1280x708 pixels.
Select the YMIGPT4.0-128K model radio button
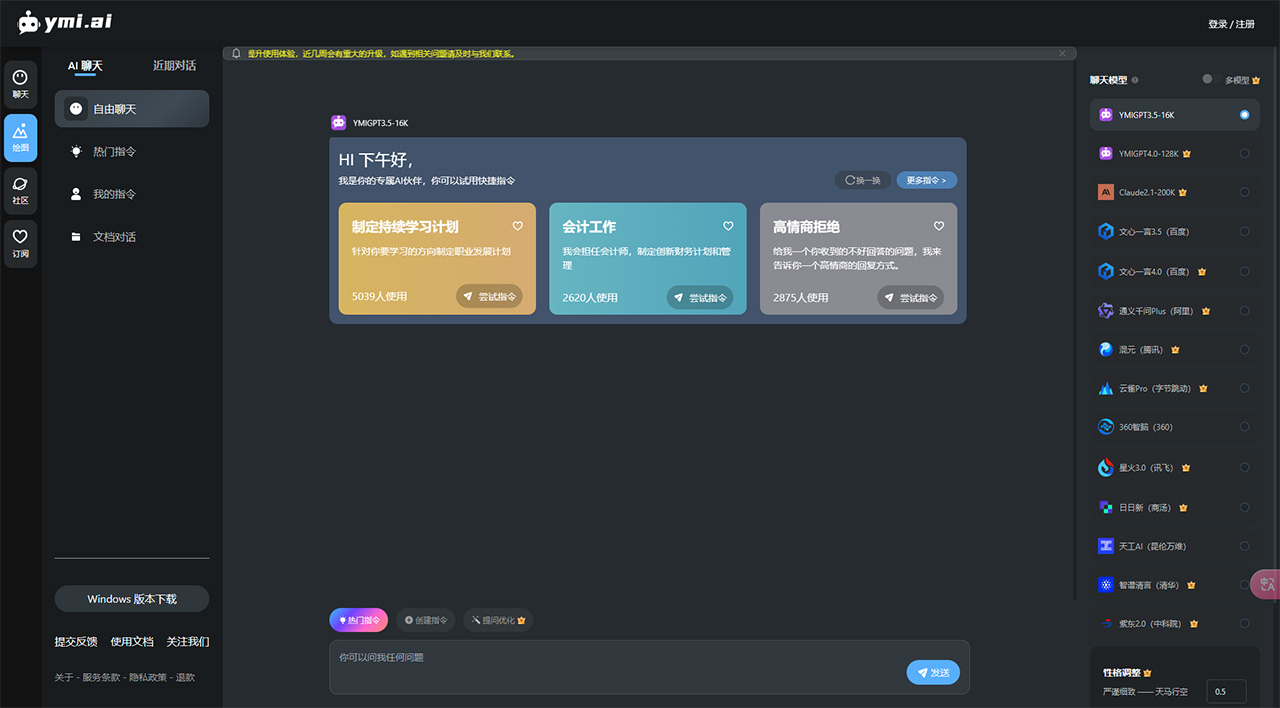click(x=1244, y=153)
